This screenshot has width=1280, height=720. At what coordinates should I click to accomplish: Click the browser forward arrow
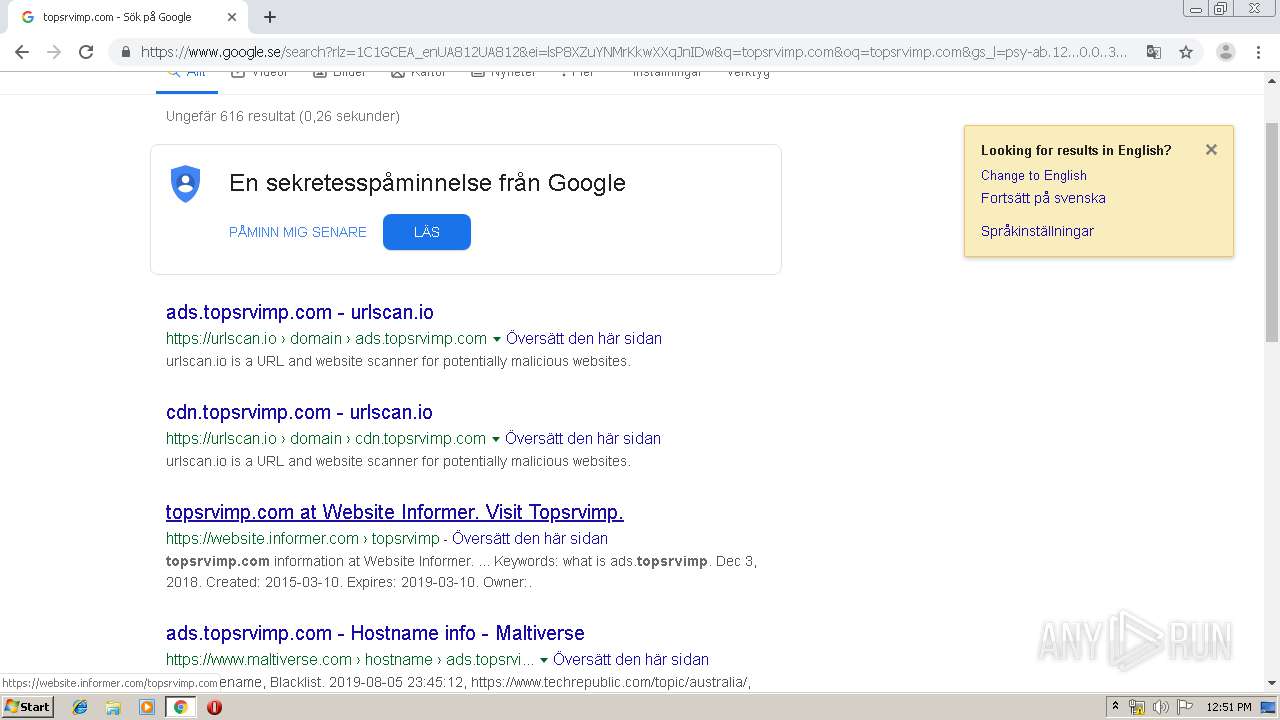click(54, 52)
